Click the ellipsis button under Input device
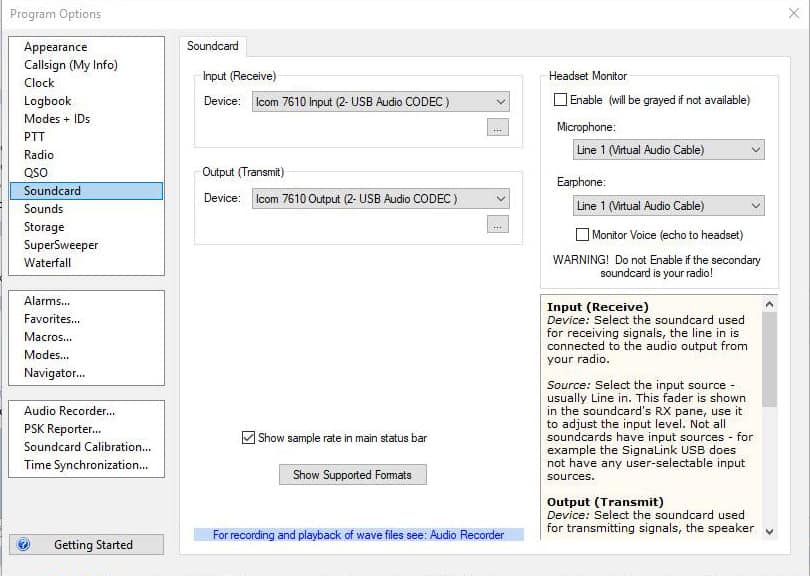Screen dimensions: 810x576 click(x=497, y=128)
